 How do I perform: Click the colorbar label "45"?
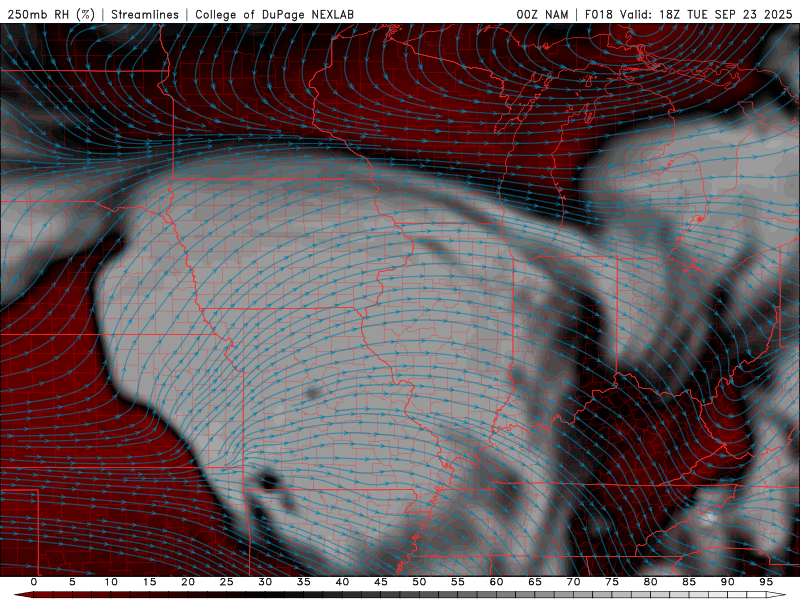381,582
